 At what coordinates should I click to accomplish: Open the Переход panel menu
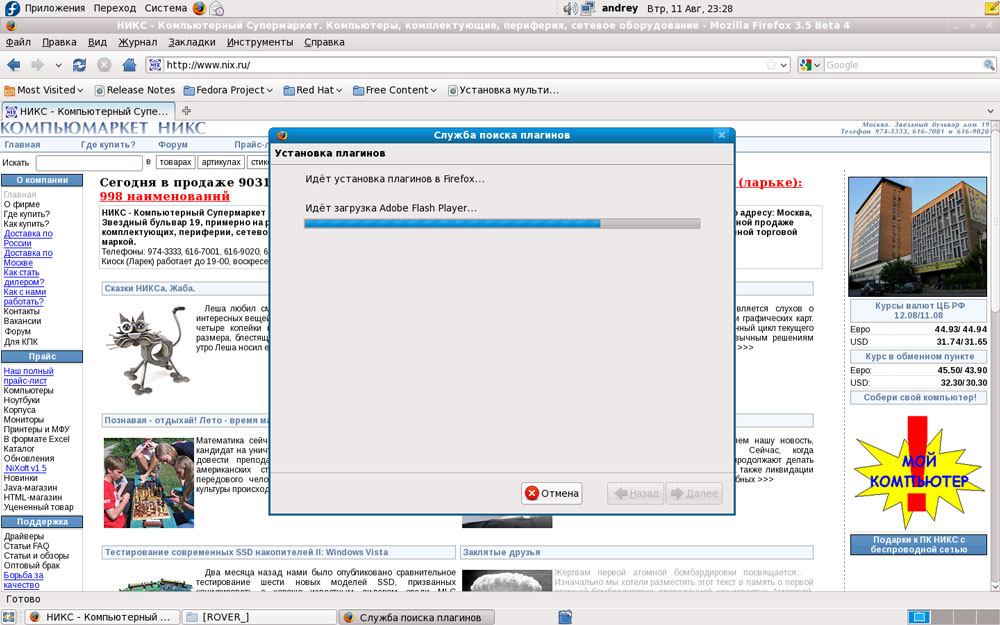click(x=115, y=8)
